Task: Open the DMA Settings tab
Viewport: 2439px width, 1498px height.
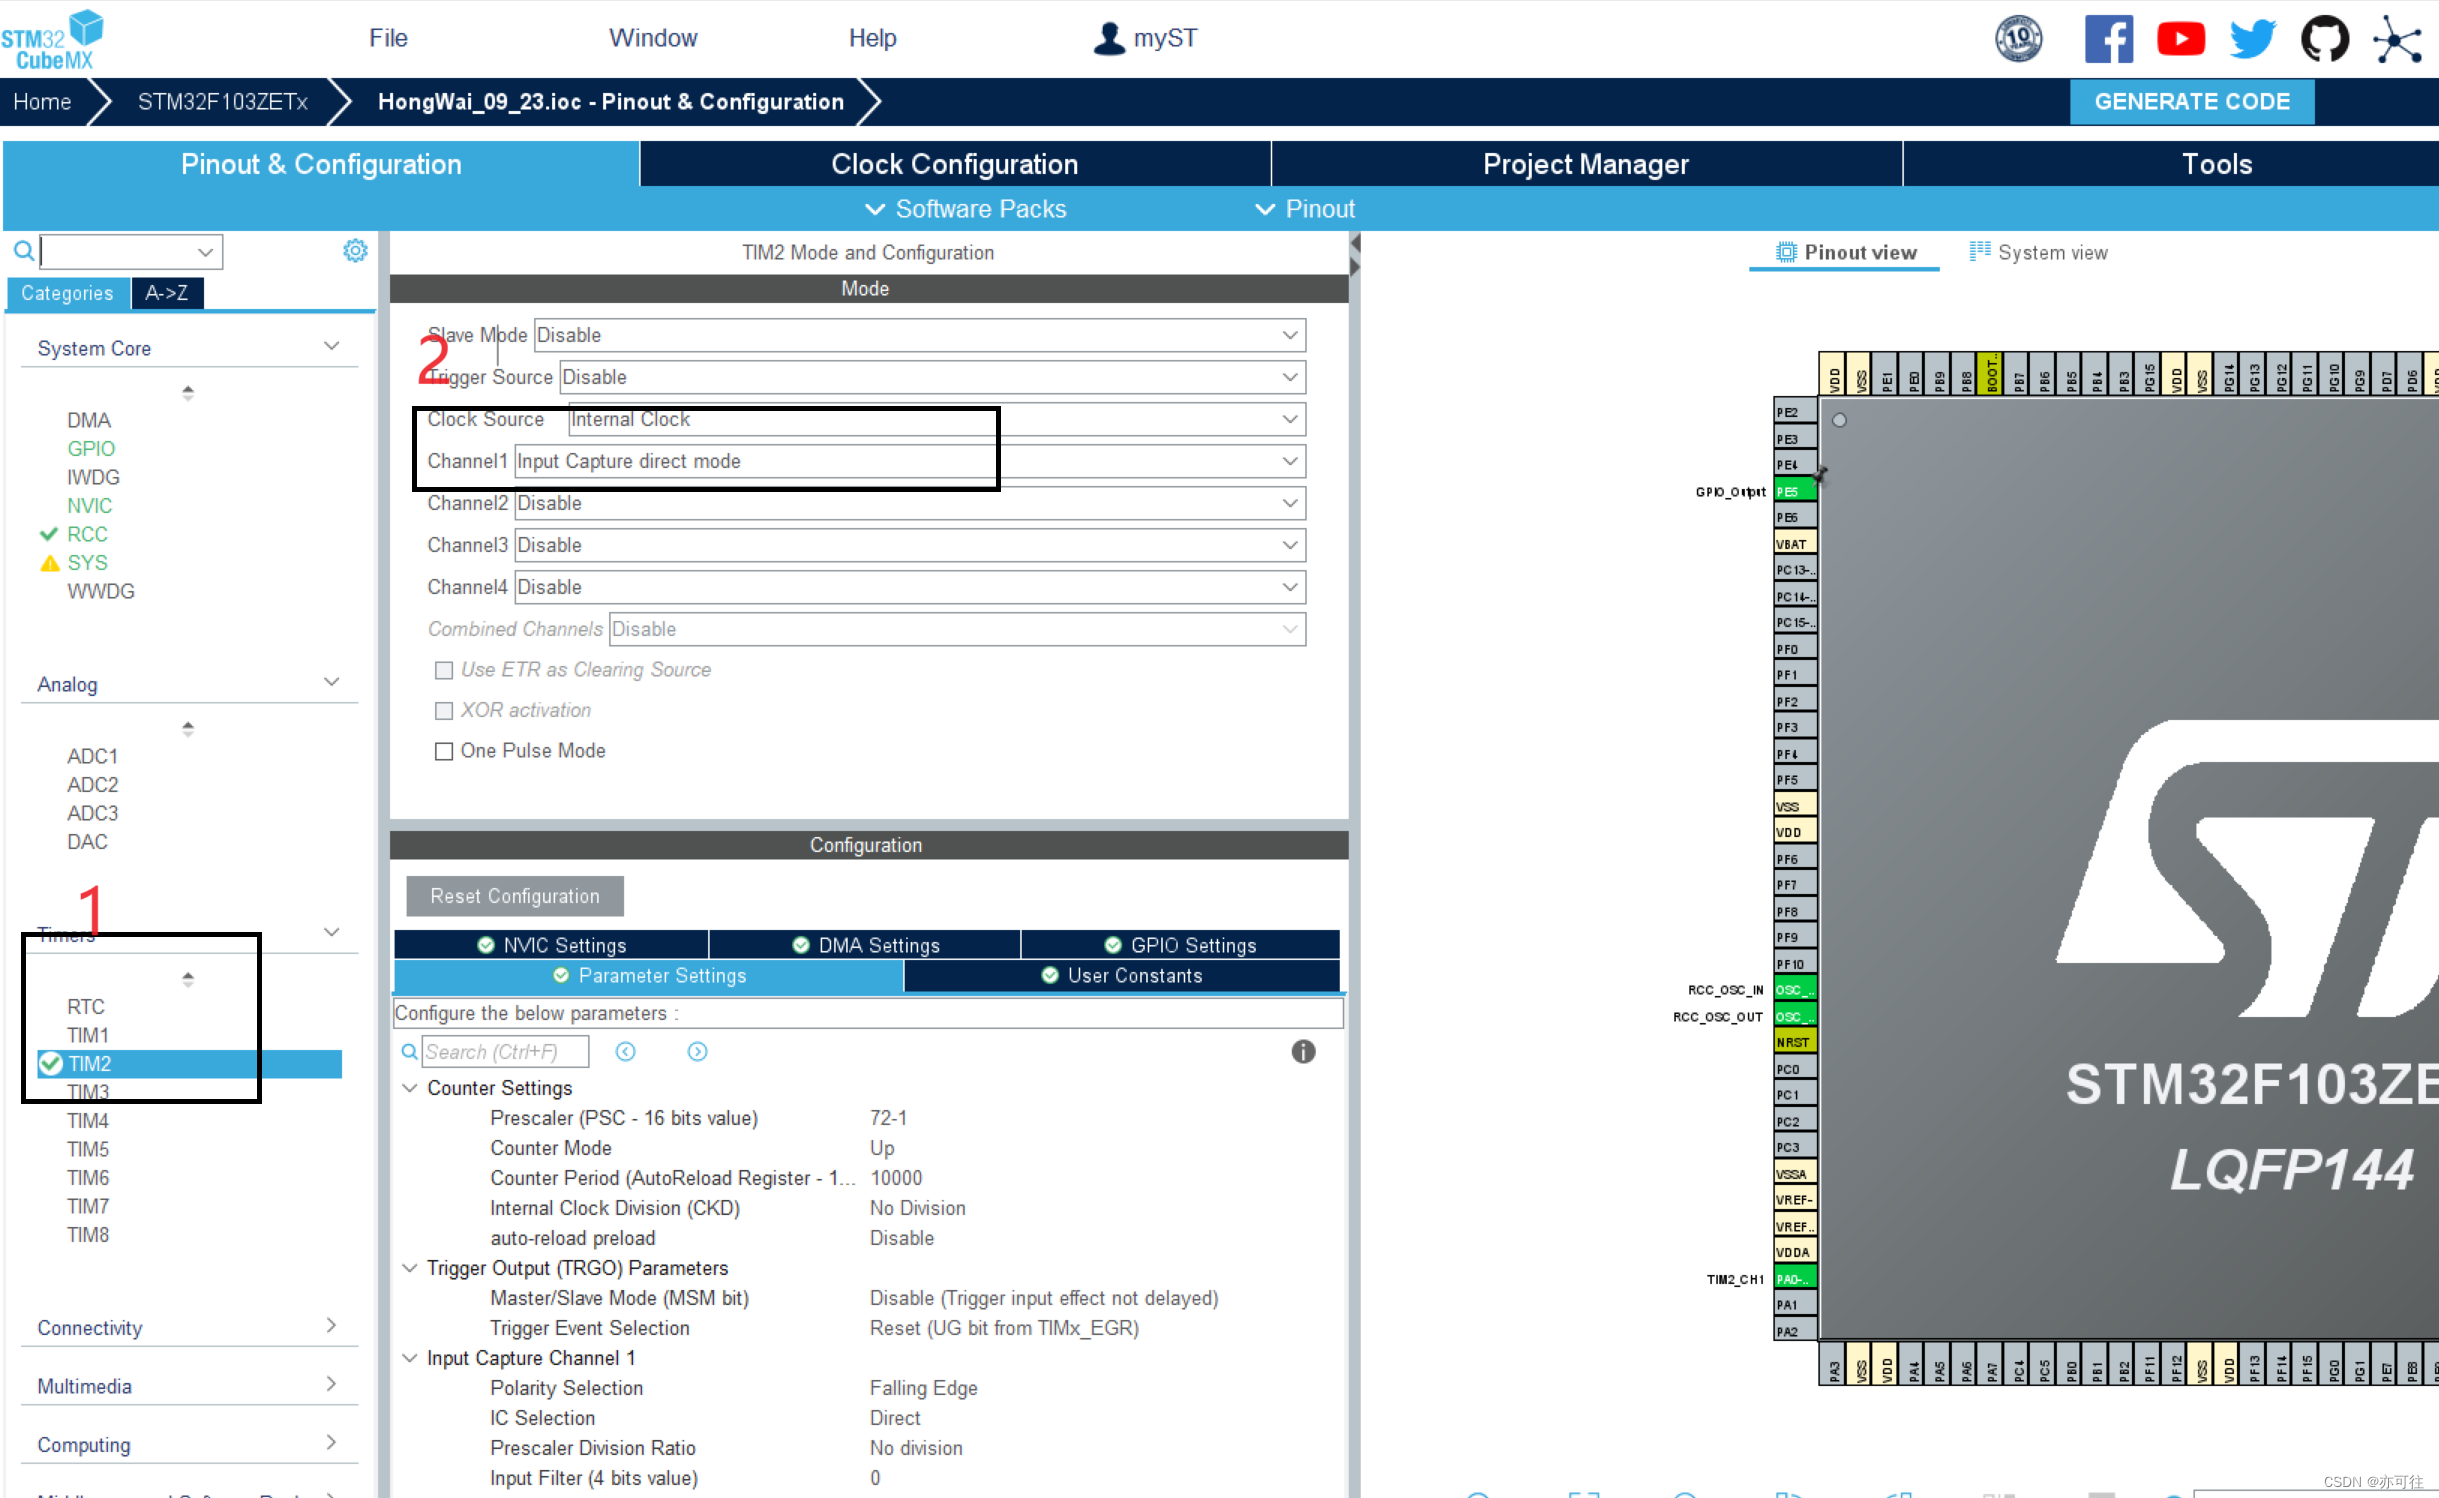Action: (x=865, y=945)
